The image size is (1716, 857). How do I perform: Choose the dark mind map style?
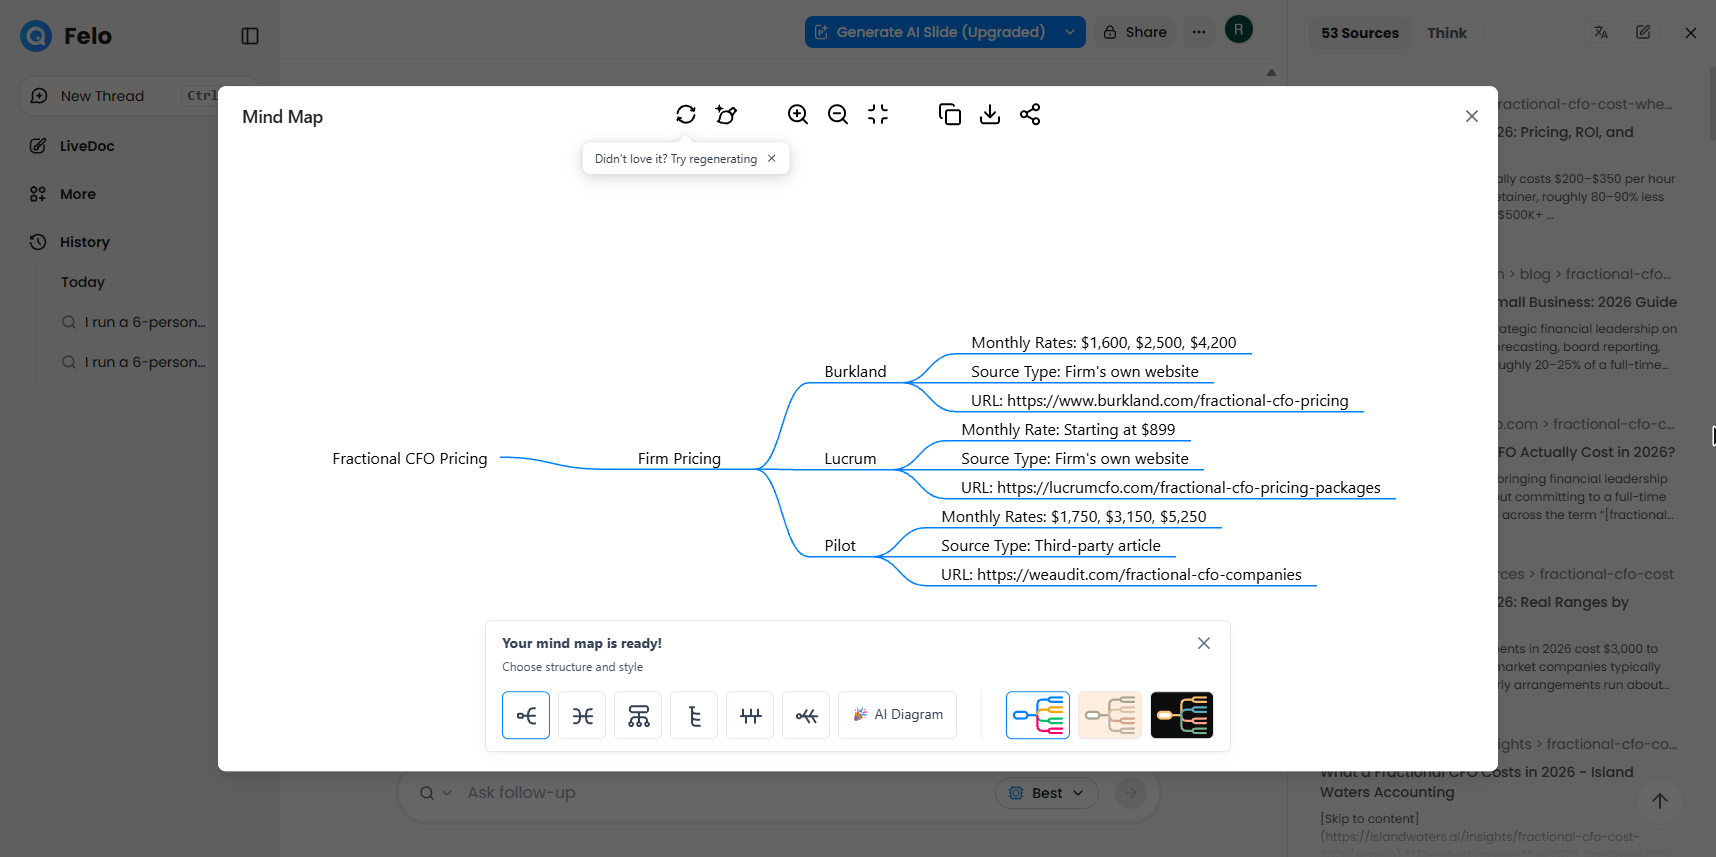pos(1182,715)
